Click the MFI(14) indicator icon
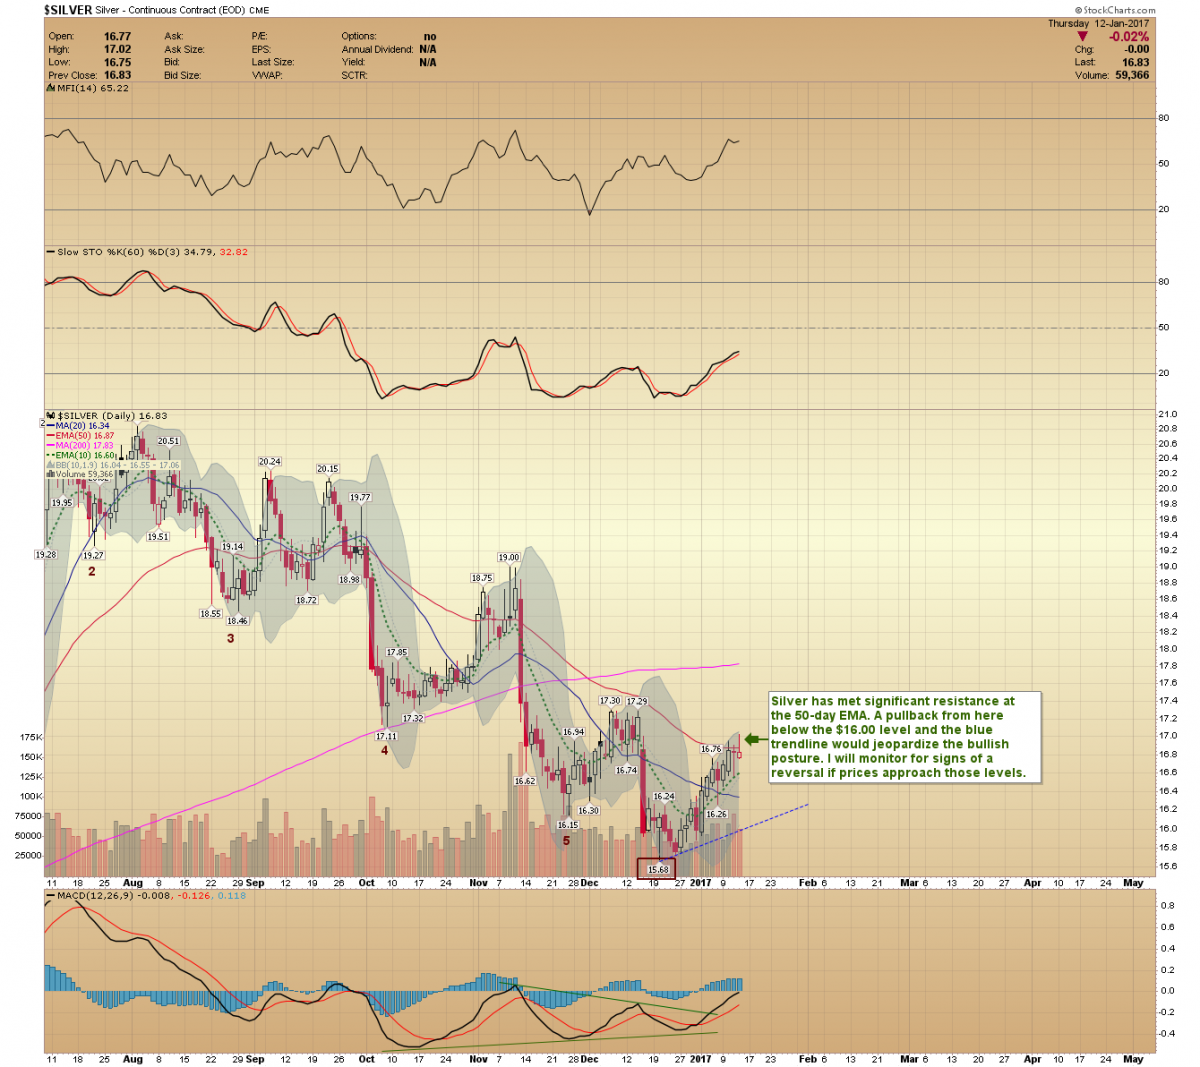The image size is (1200, 1067). point(50,88)
